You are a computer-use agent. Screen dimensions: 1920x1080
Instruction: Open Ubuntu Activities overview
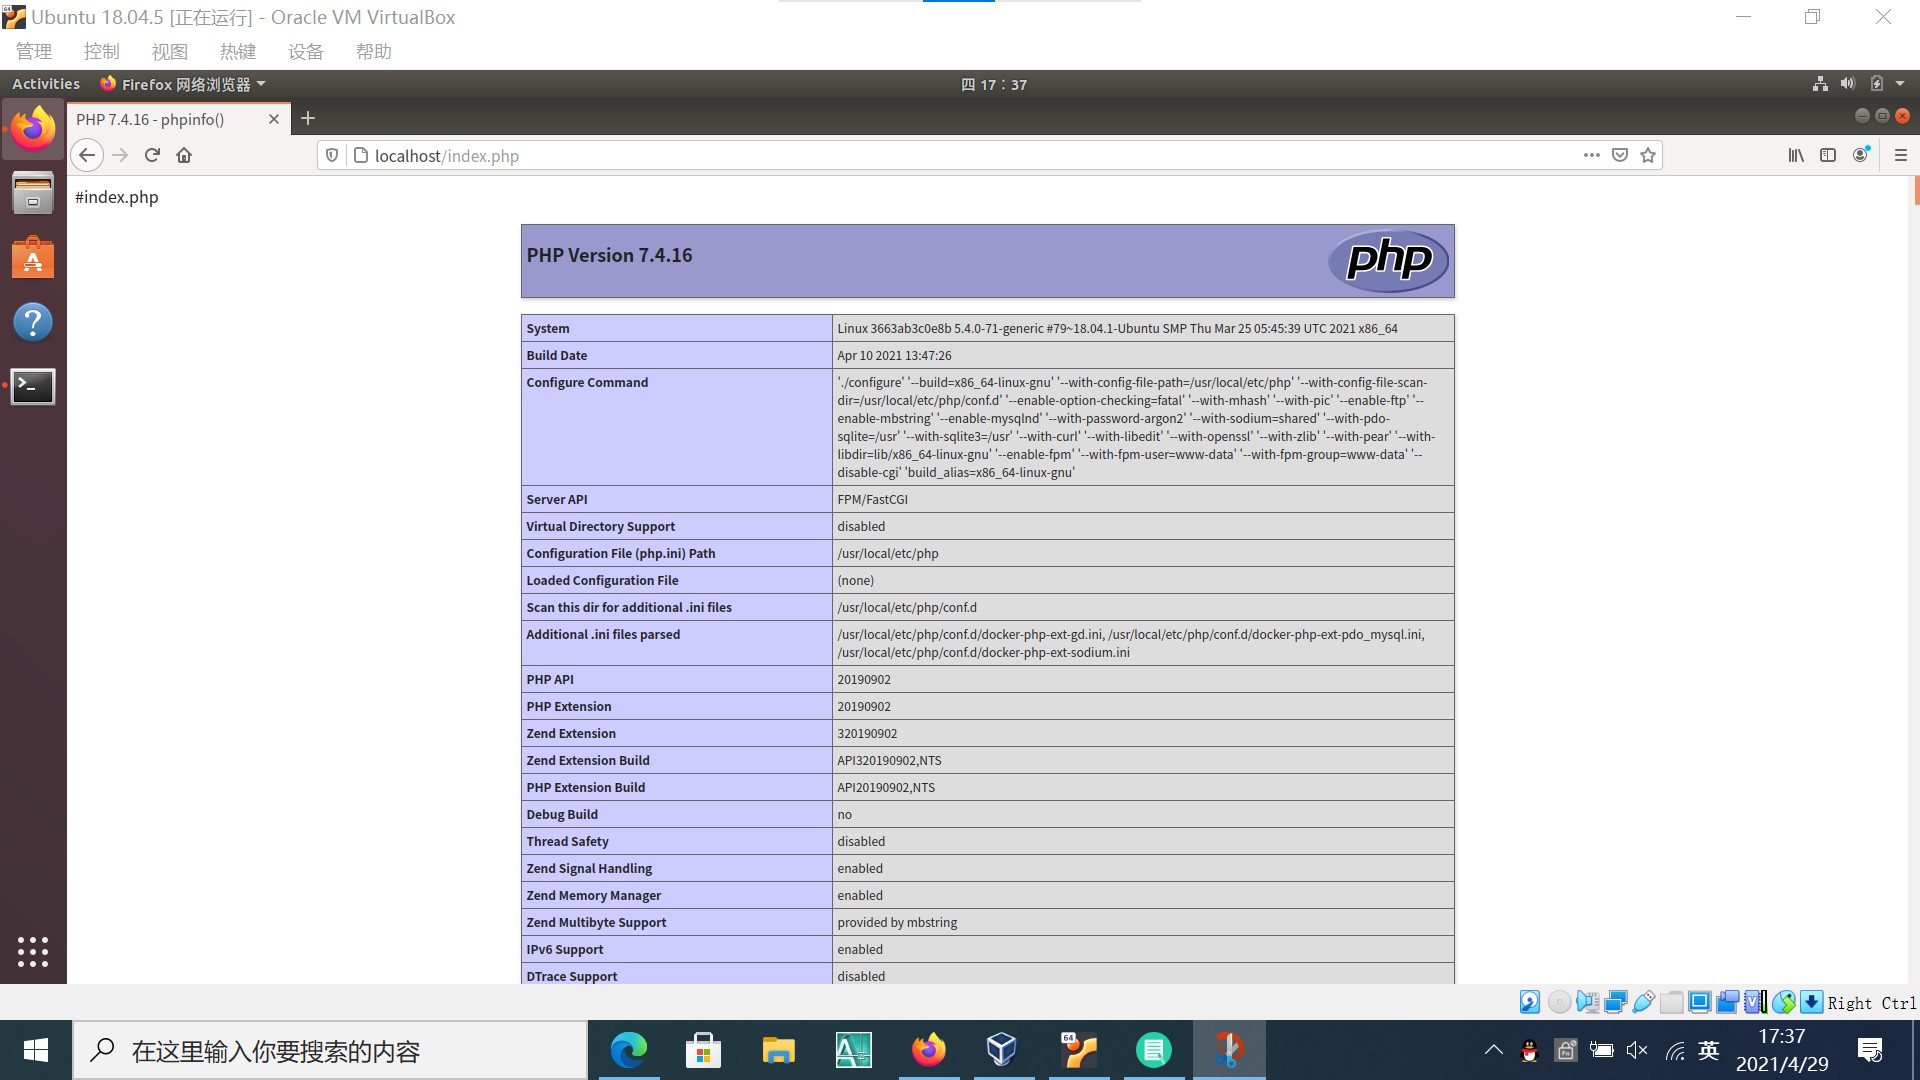coord(46,84)
